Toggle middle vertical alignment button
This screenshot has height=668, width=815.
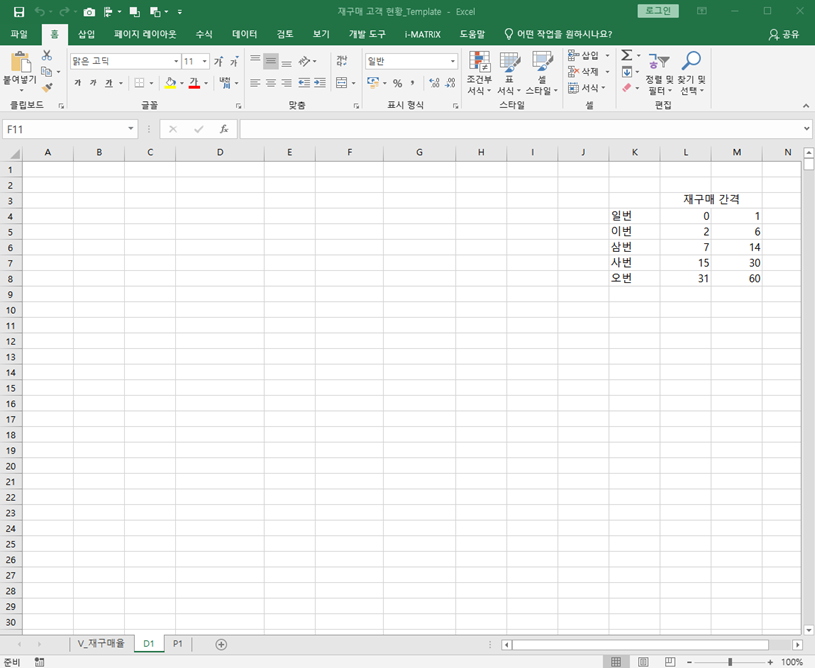click(271, 61)
